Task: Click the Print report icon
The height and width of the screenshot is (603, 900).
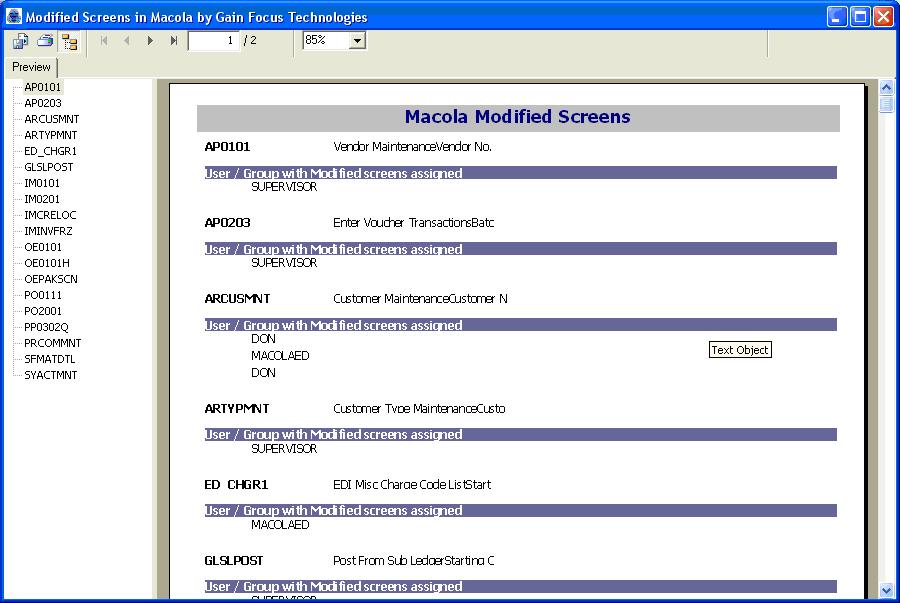Action: pyautogui.click(x=45, y=41)
